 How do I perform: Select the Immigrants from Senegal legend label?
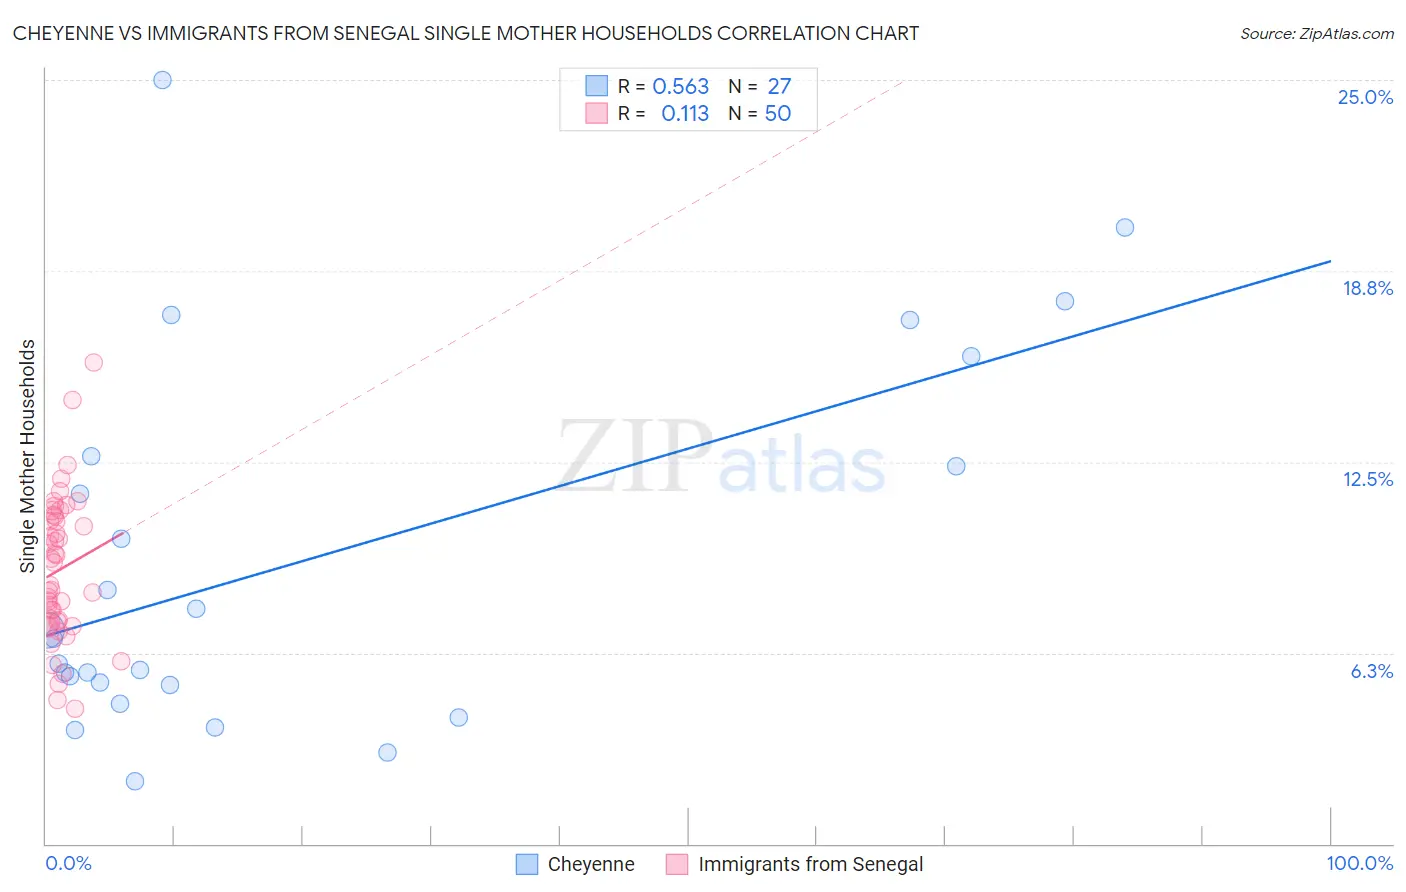click(811, 864)
